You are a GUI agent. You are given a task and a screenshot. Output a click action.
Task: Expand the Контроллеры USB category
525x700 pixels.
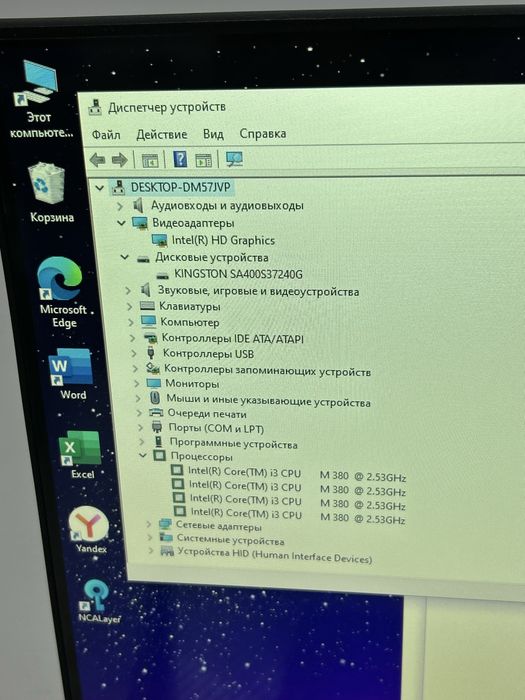click(x=133, y=353)
